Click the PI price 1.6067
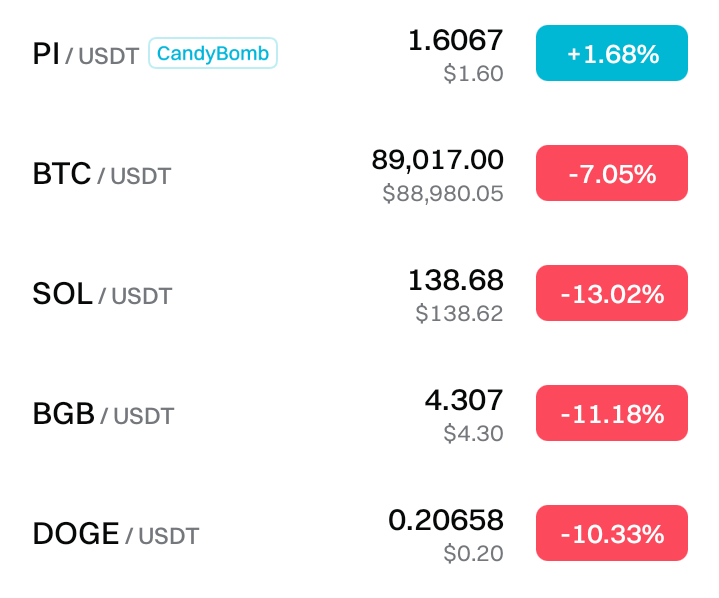This screenshot has height=598, width=719. [455, 40]
